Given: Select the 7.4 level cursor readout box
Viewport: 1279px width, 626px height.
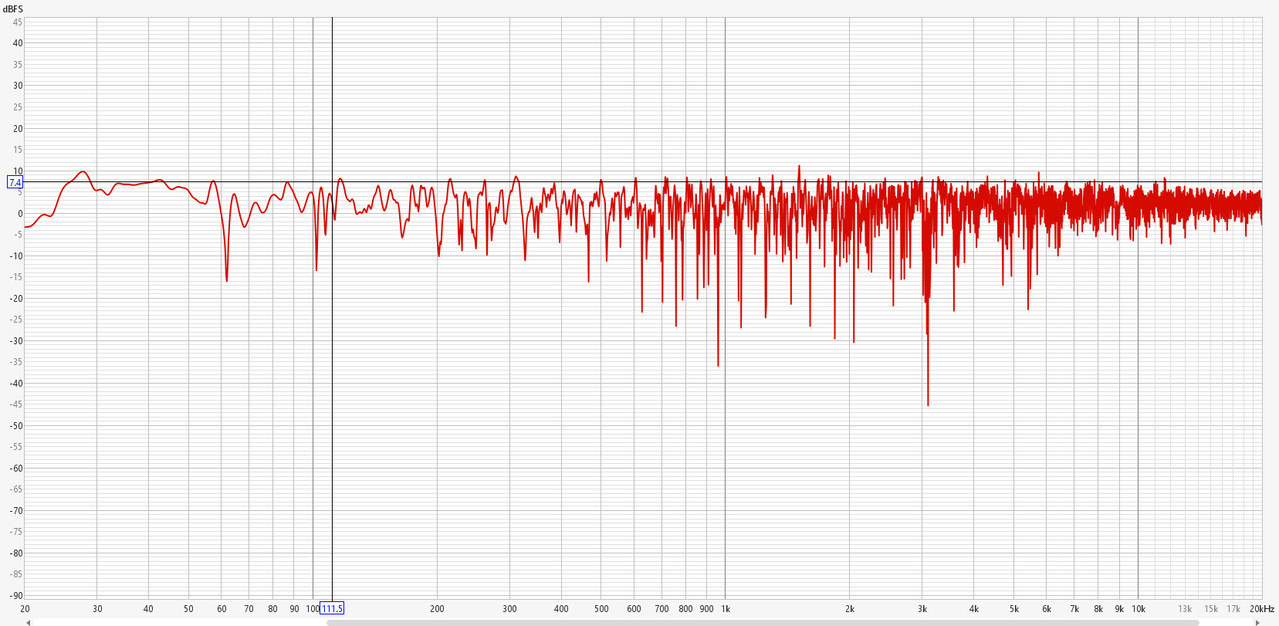Looking at the screenshot, I should pyautogui.click(x=15, y=182).
